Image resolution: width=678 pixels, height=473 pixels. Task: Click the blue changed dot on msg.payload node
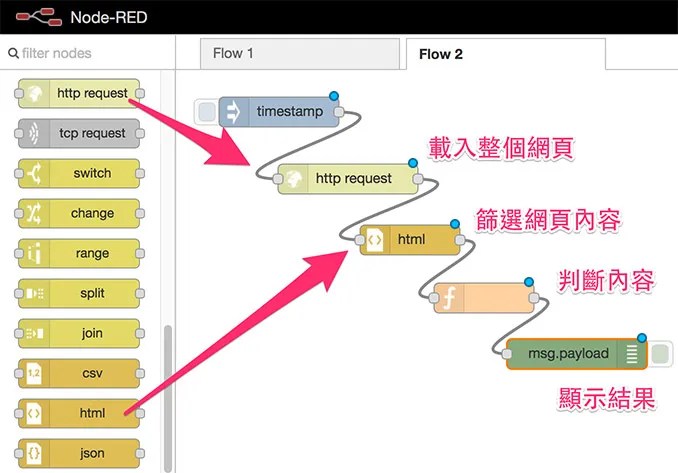(x=642, y=338)
